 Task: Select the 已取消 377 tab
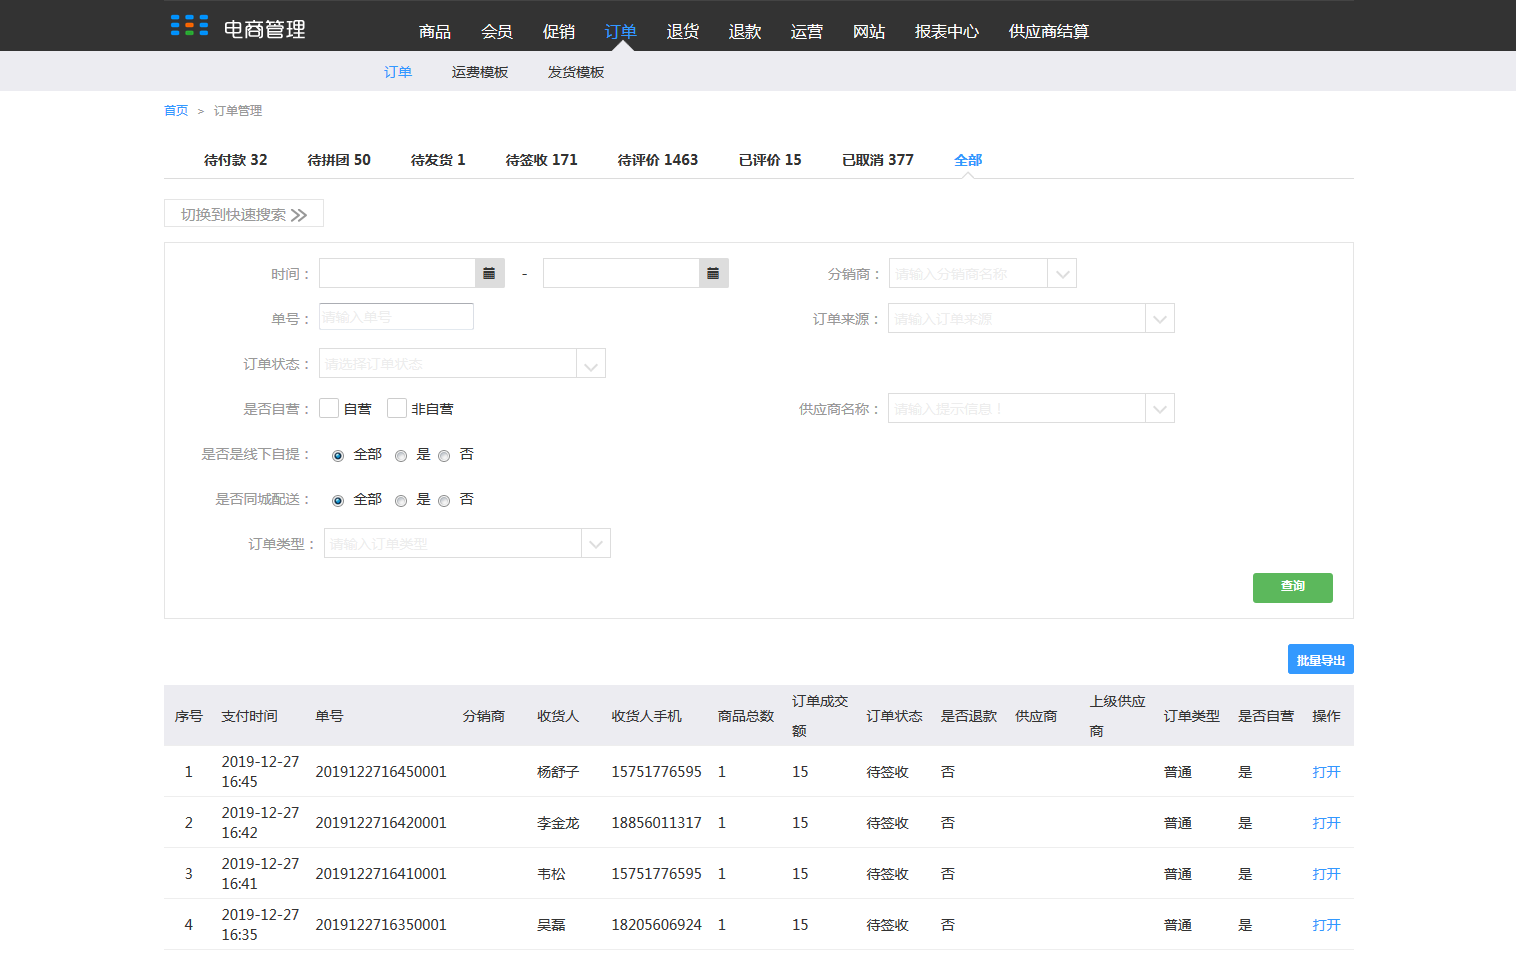(878, 160)
